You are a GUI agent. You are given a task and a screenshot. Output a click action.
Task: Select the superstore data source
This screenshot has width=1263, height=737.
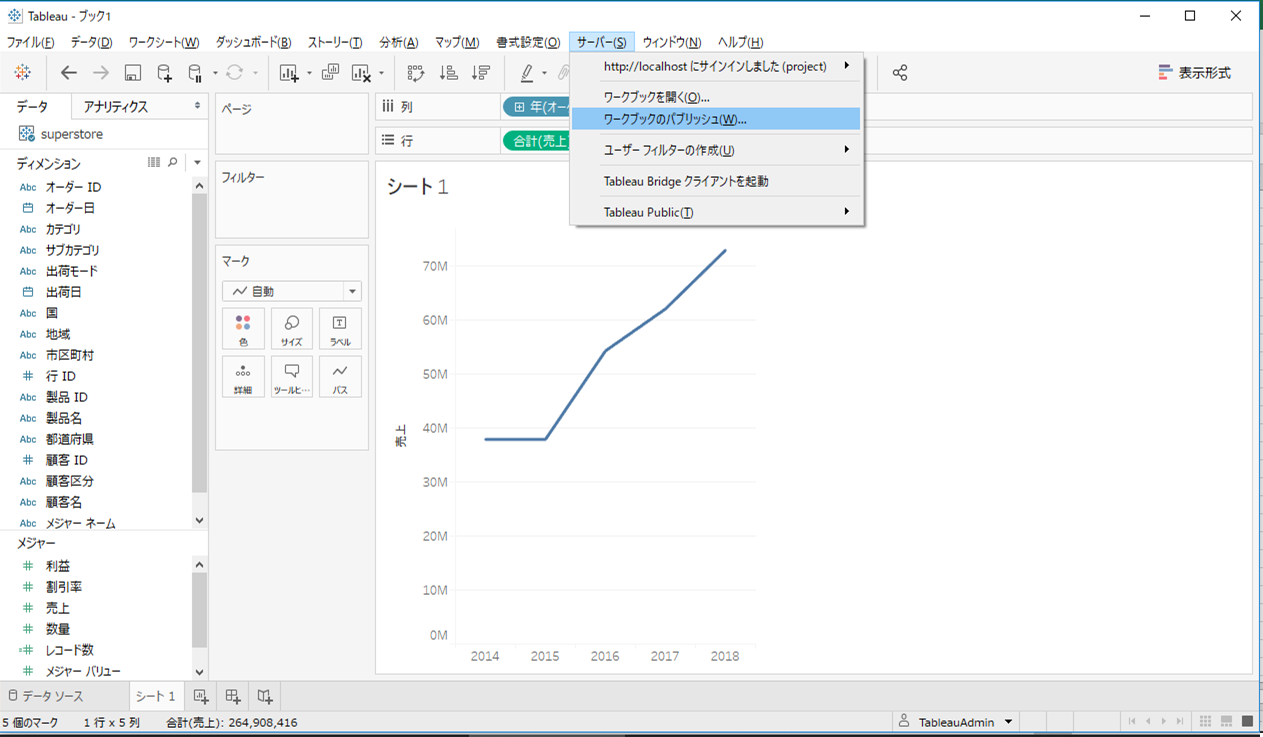(72, 134)
